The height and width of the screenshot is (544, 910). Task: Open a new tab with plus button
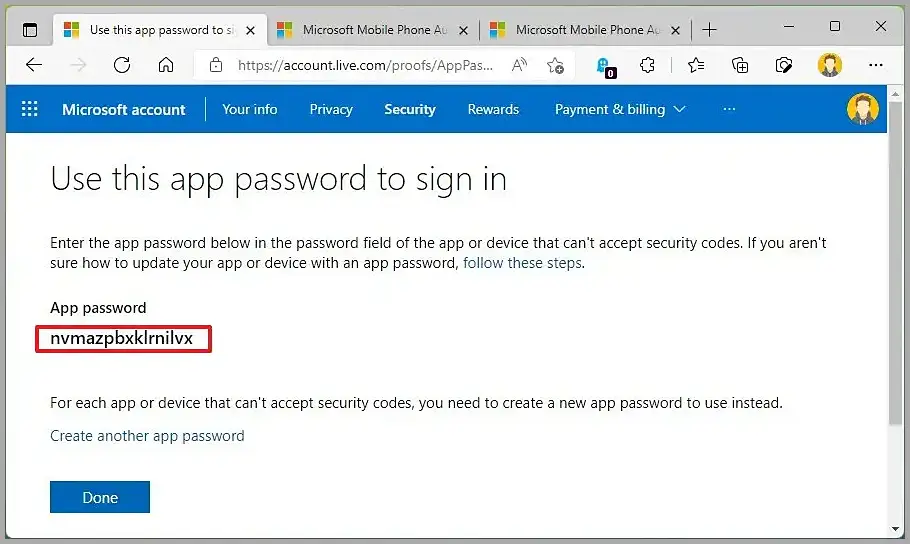(709, 30)
